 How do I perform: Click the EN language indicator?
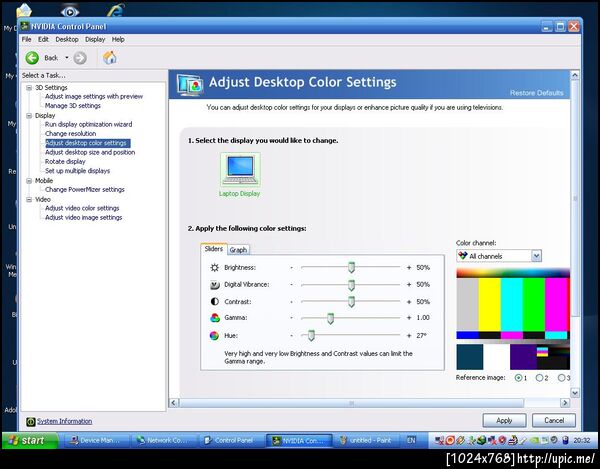click(411, 441)
